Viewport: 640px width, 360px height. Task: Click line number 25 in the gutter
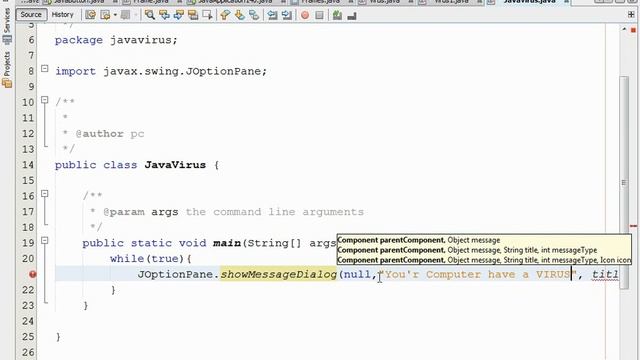[x=28, y=337]
